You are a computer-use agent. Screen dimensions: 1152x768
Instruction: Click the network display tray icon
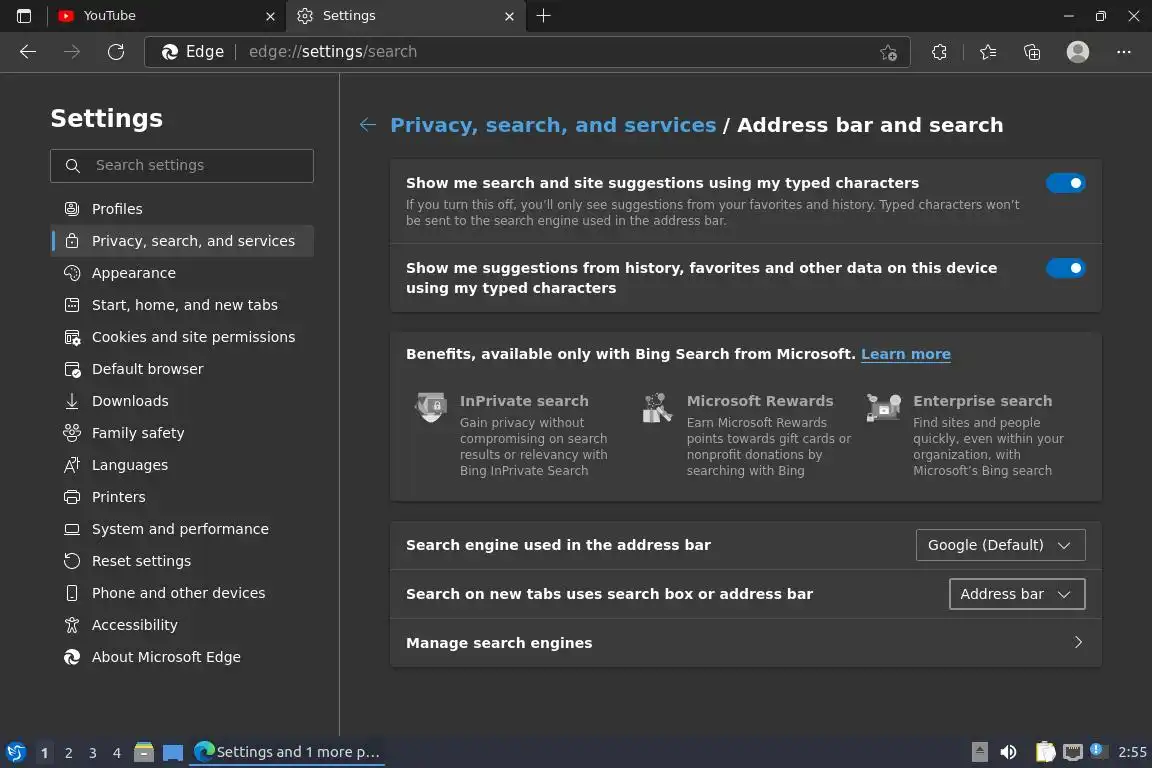(1073, 752)
